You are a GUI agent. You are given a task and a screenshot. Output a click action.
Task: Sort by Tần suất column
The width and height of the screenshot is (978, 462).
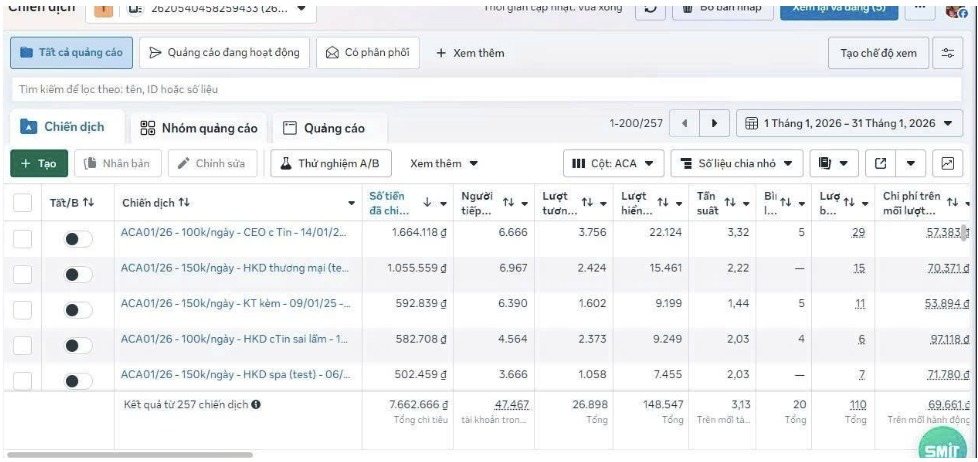coord(730,203)
